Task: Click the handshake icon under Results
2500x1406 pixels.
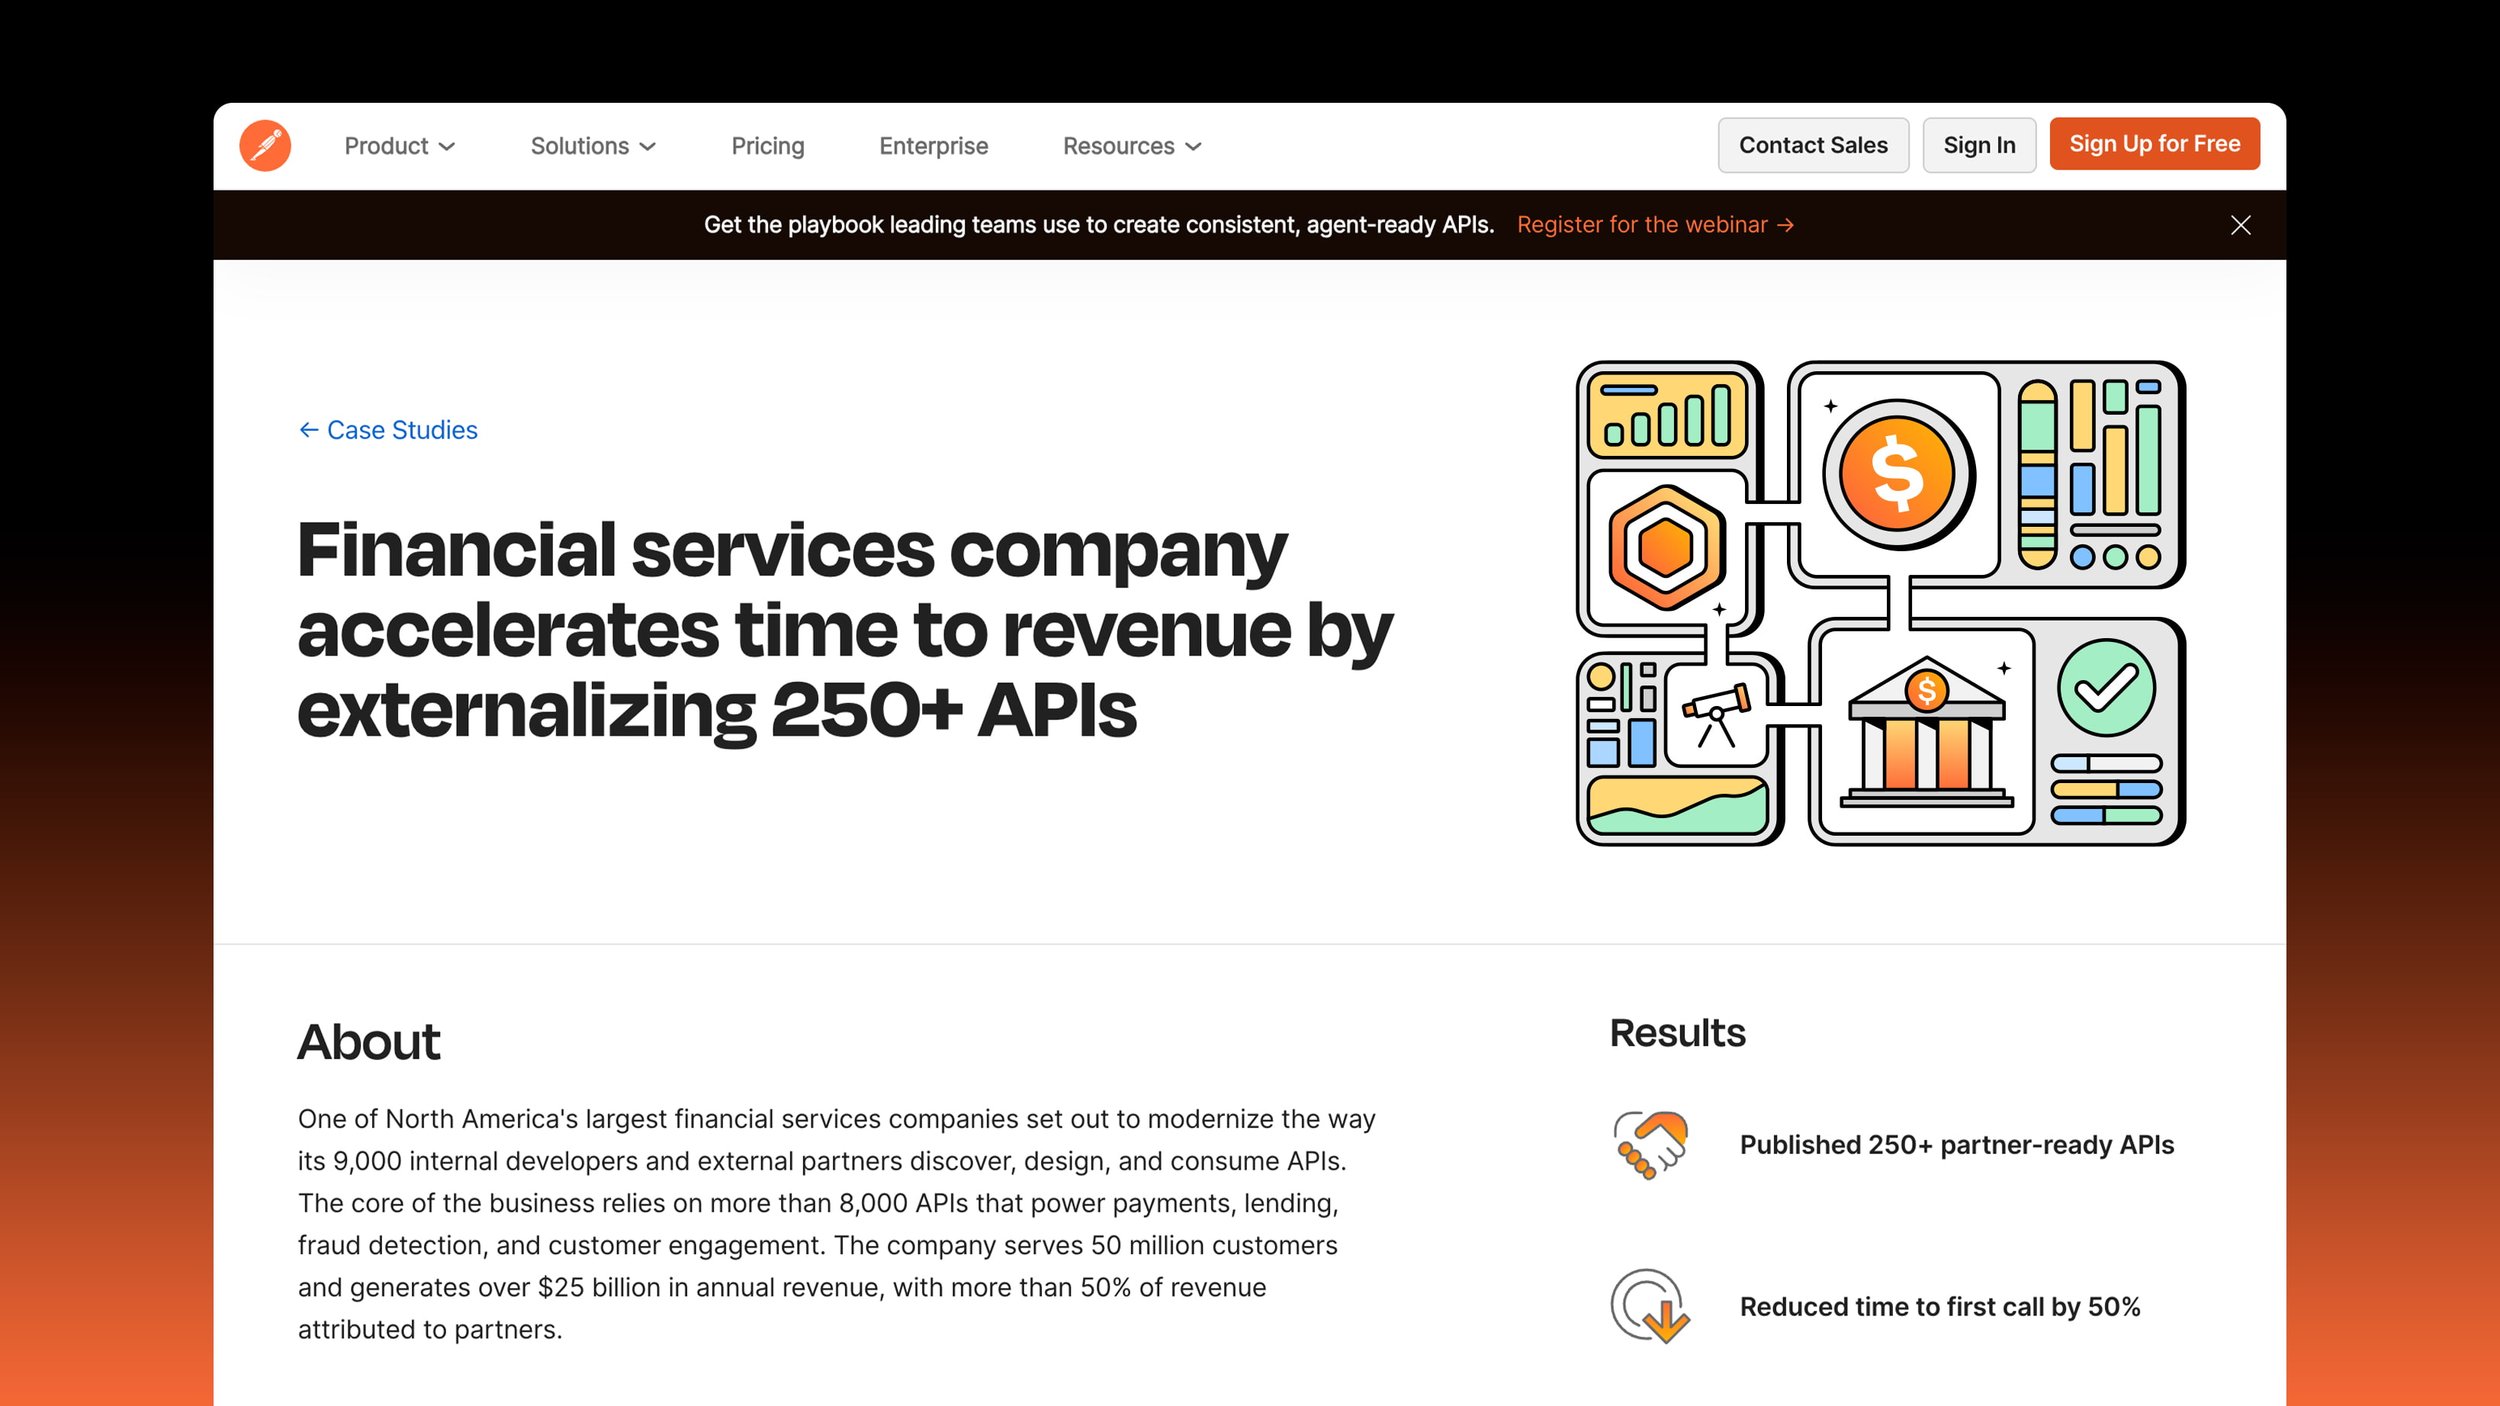Action: coord(1650,1144)
